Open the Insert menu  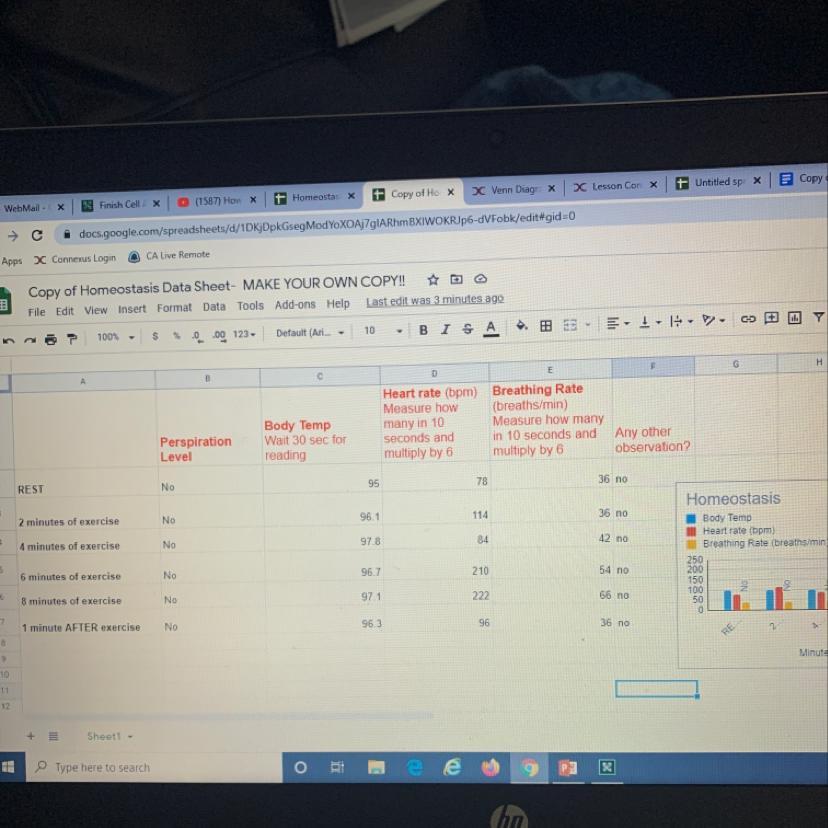131,309
